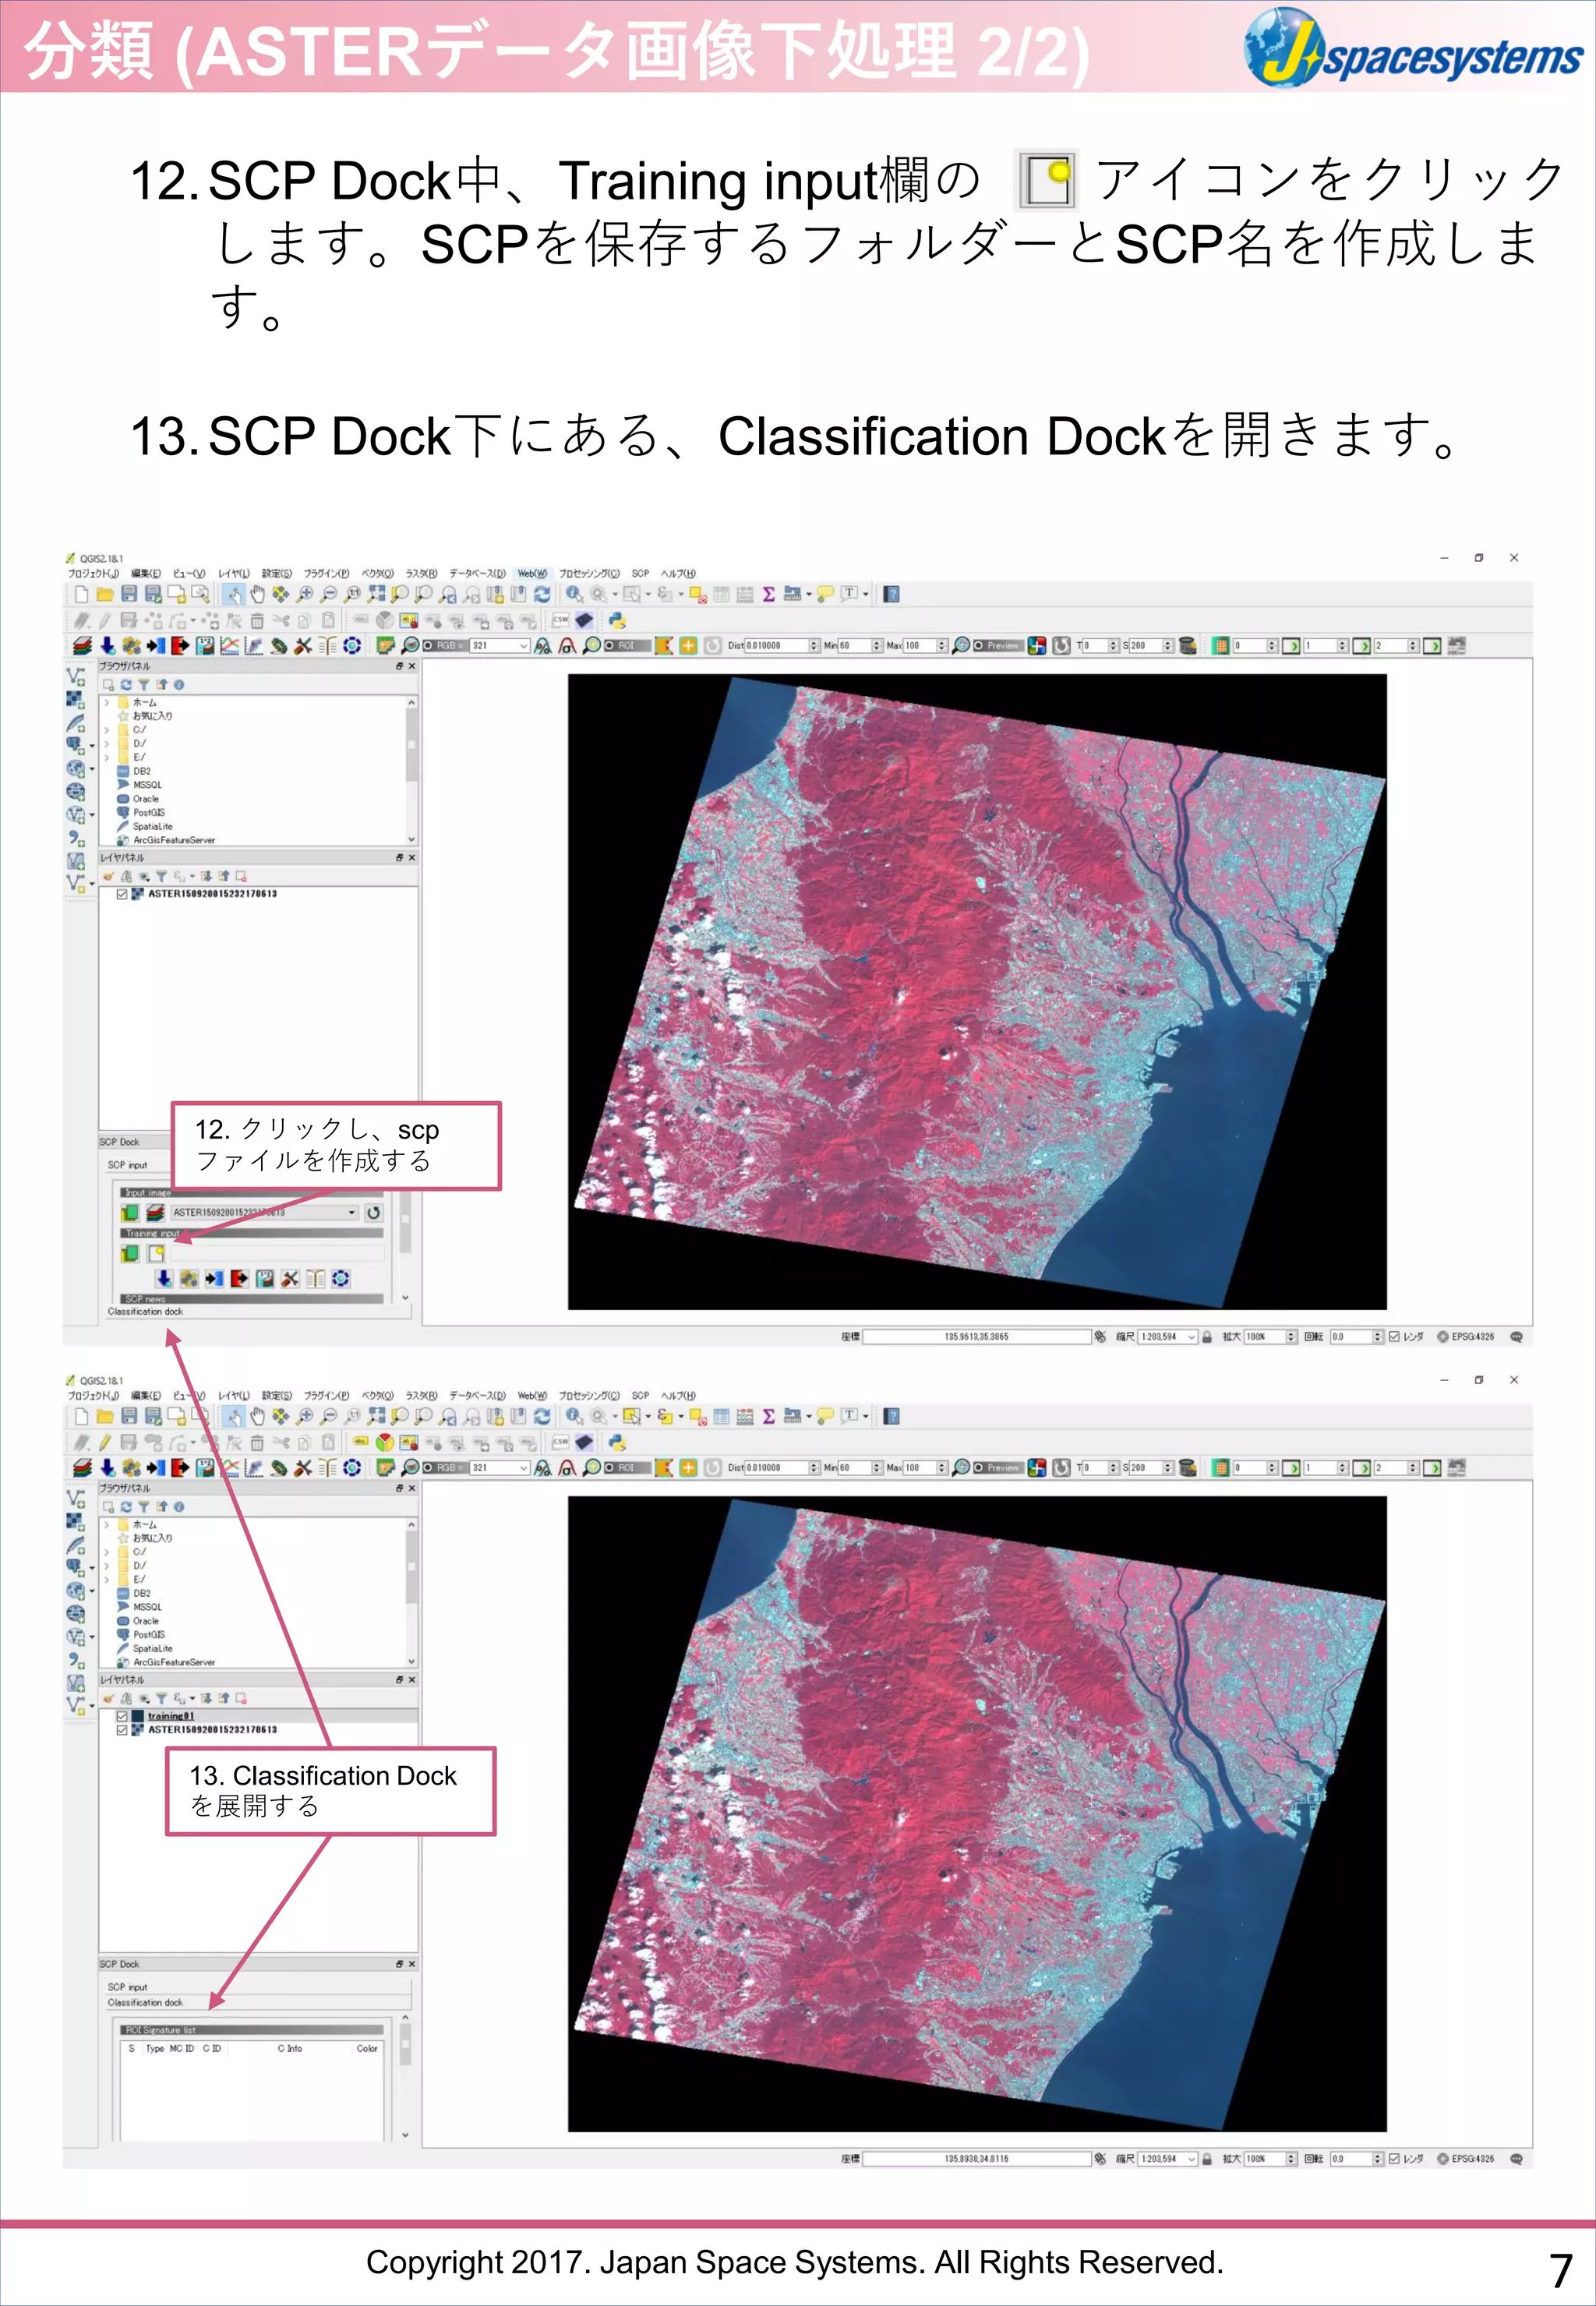Toggle ASTER layer checkbox in upper layers panel
1596x2306 pixels.
click(x=122, y=894)
